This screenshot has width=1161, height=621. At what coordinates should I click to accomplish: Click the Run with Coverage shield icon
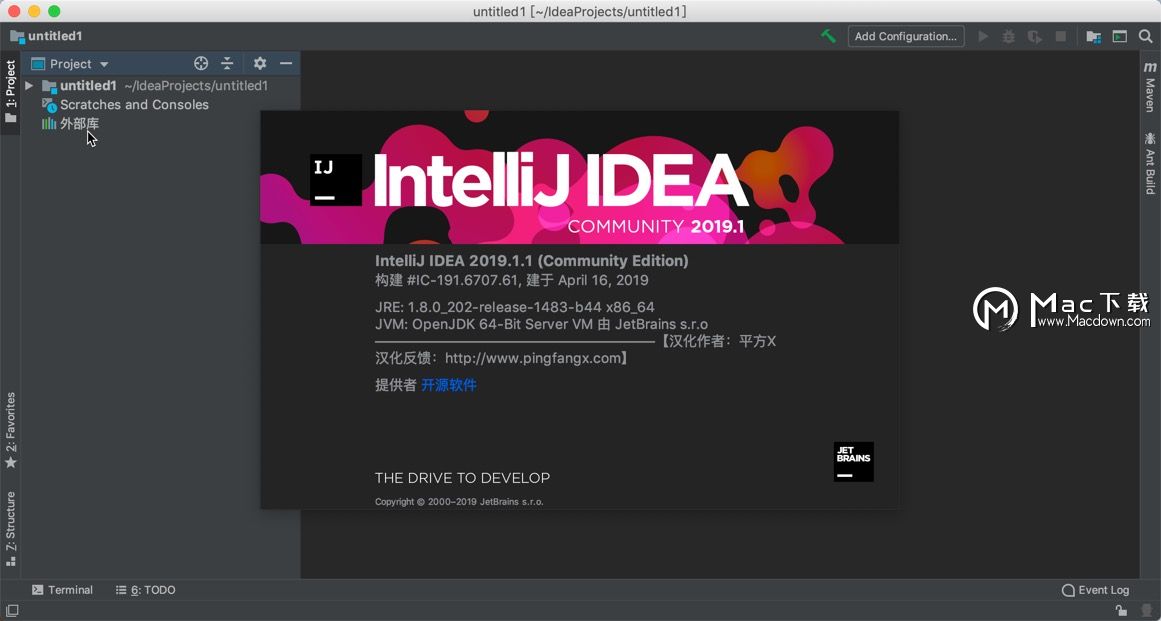(x=1034, y=36)
